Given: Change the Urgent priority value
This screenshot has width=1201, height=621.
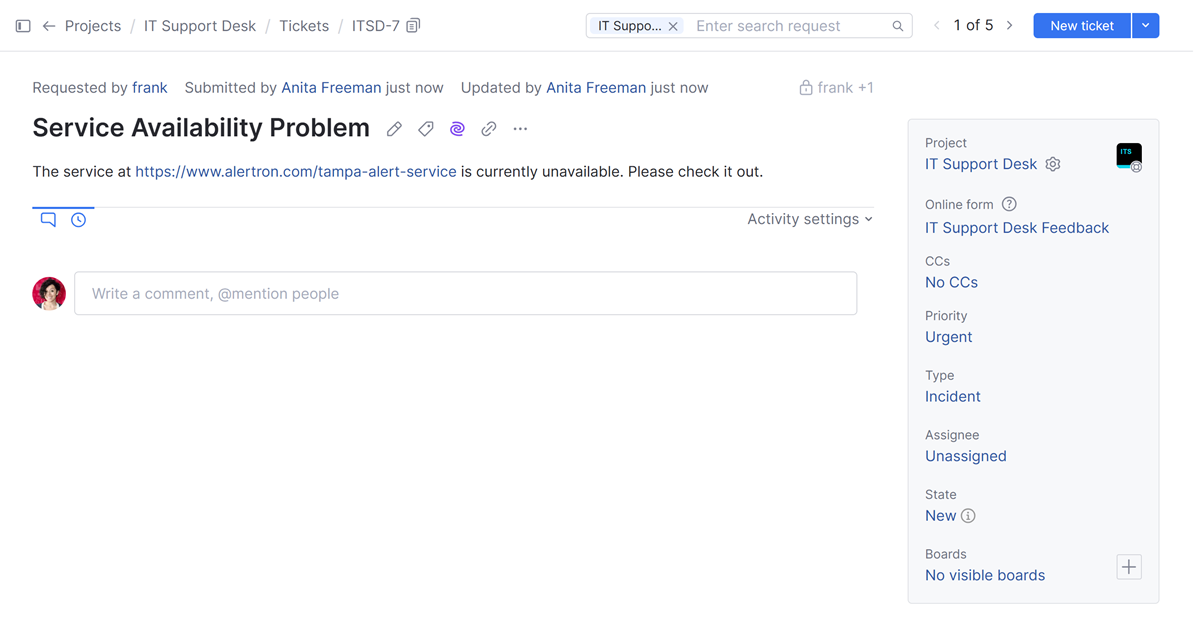Looking at the screenshot, I should 949,337.
